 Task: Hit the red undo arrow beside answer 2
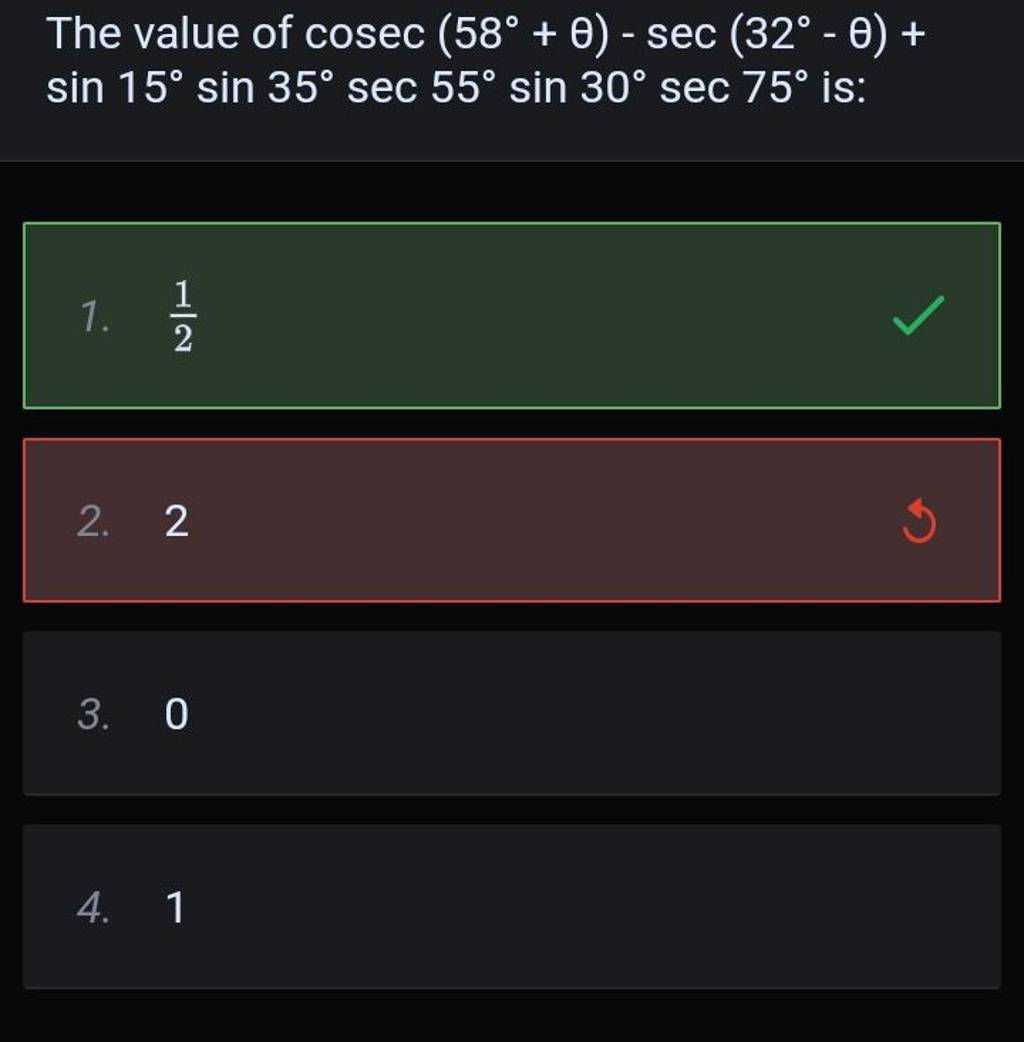(x=916, y=519)
